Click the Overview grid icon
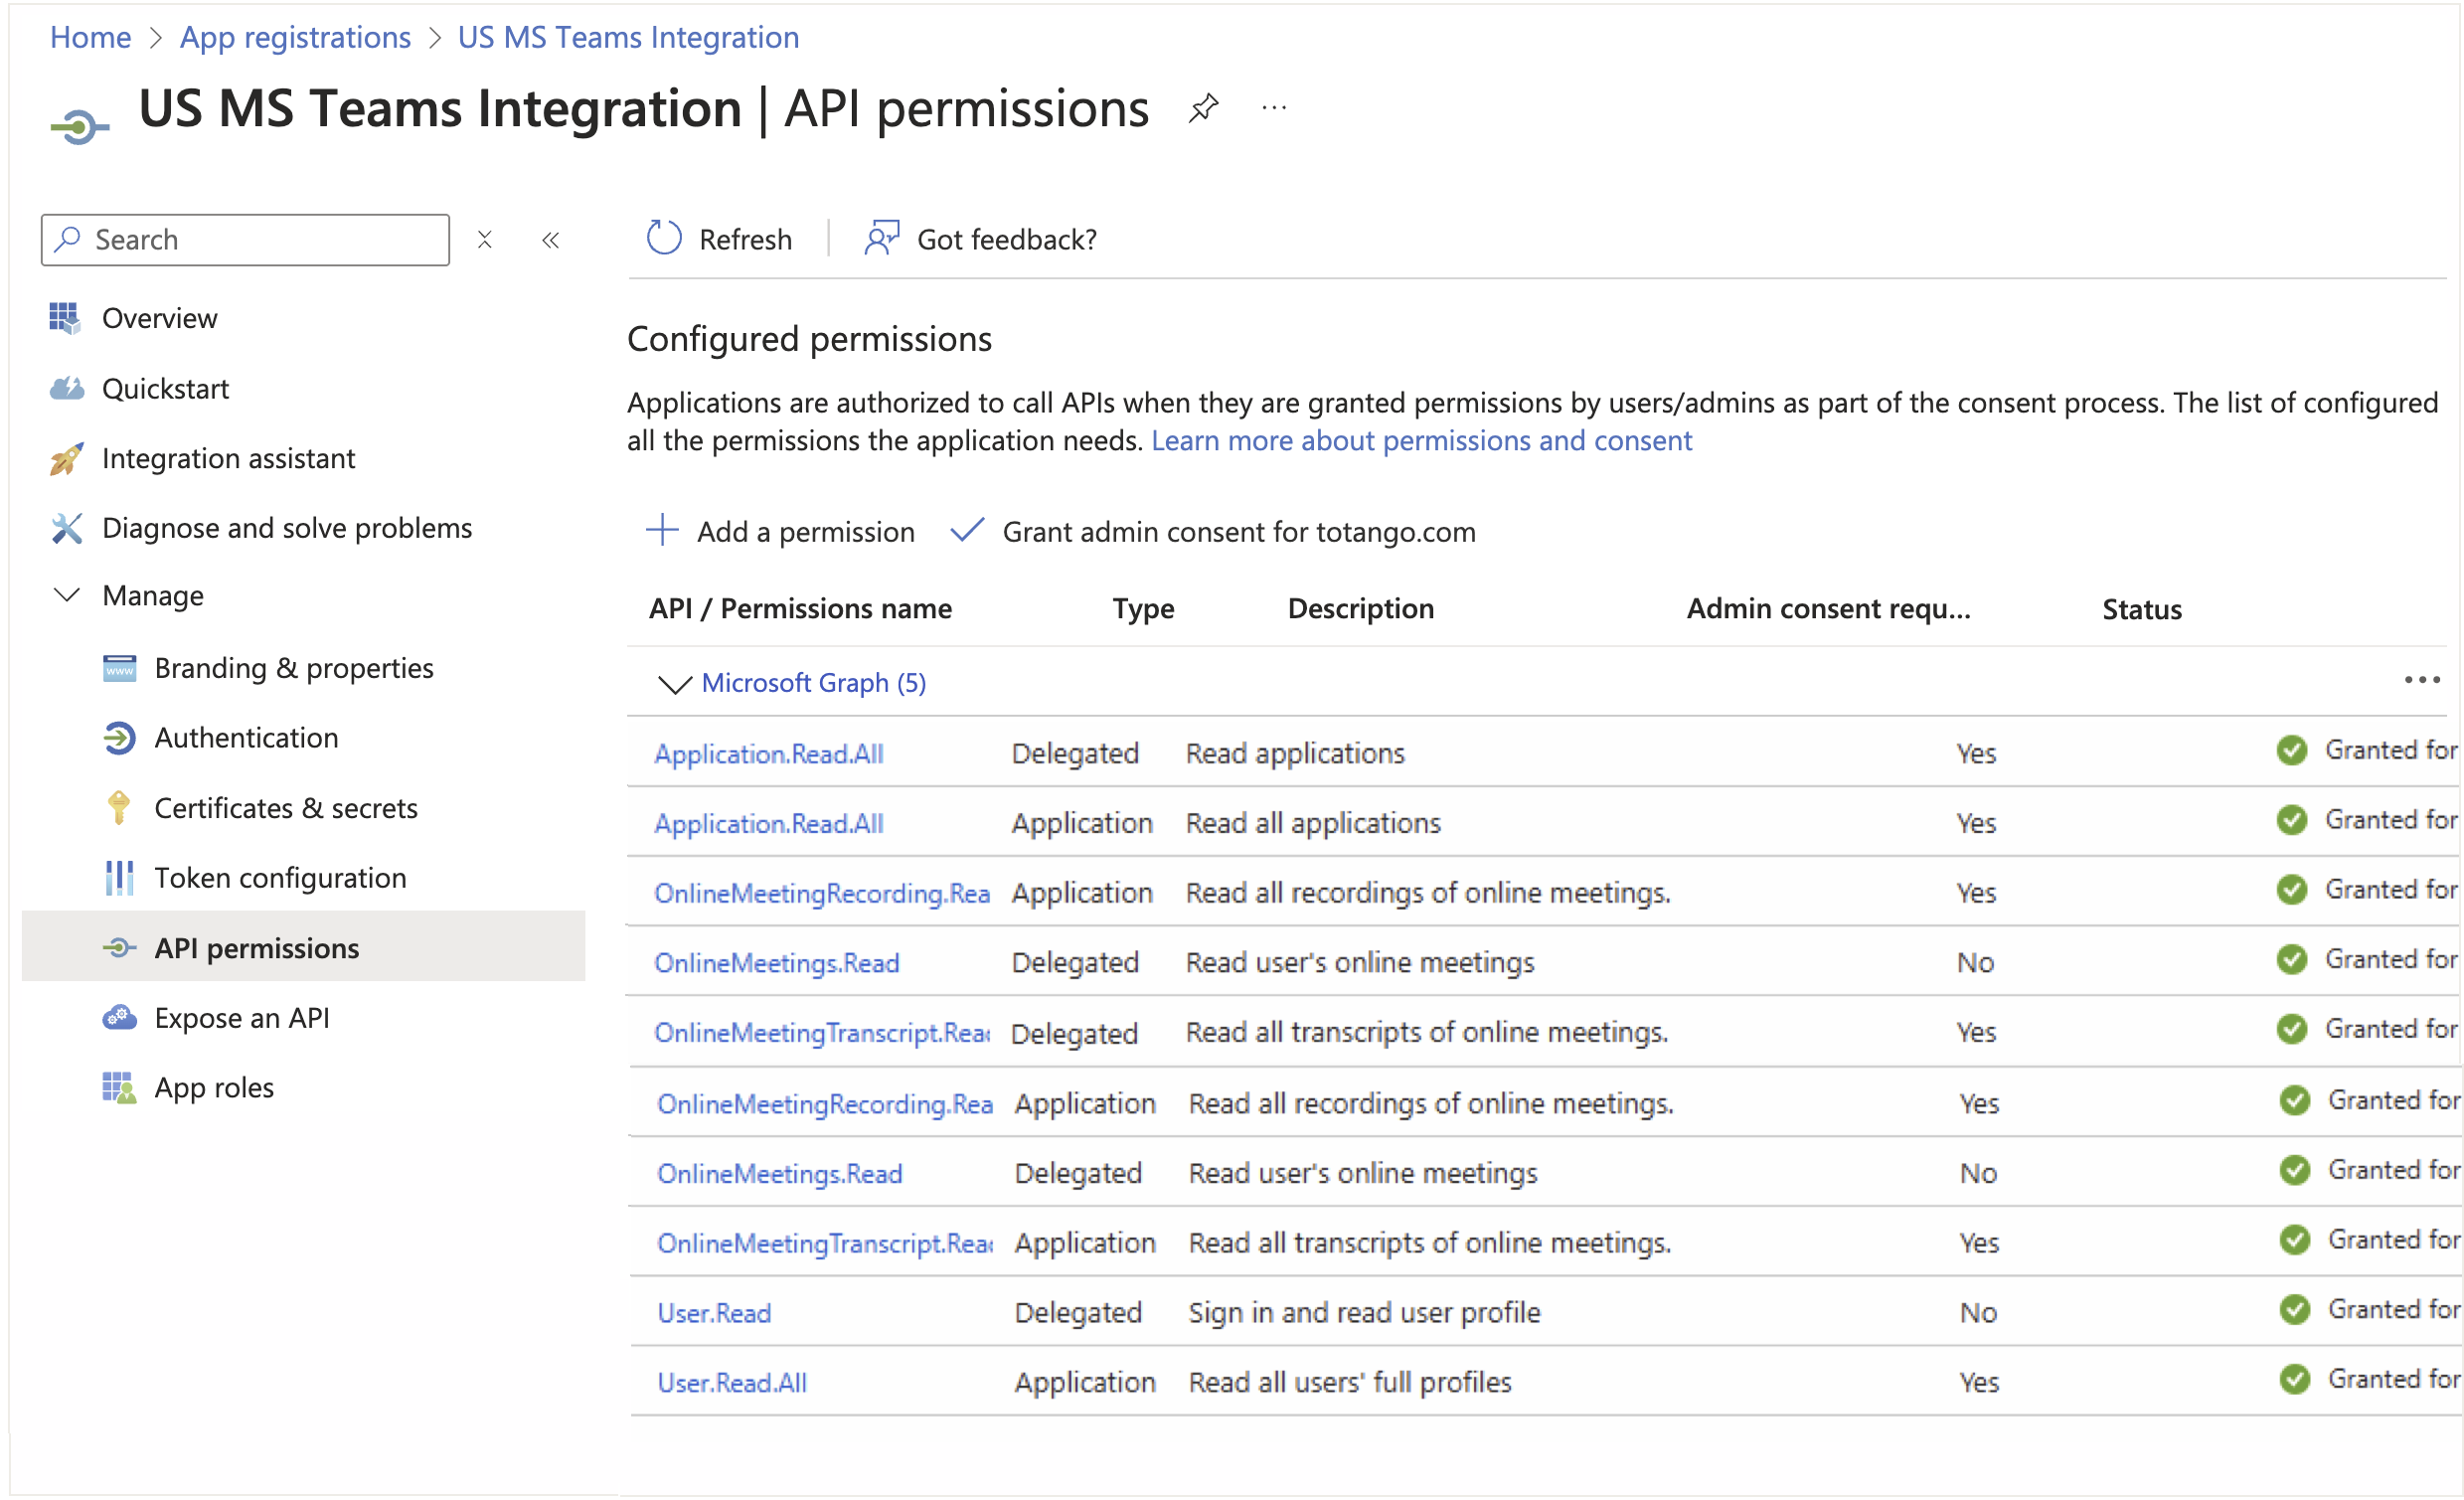Image resolution: width=2464 pixels, height=1500 pixels. 65,318
